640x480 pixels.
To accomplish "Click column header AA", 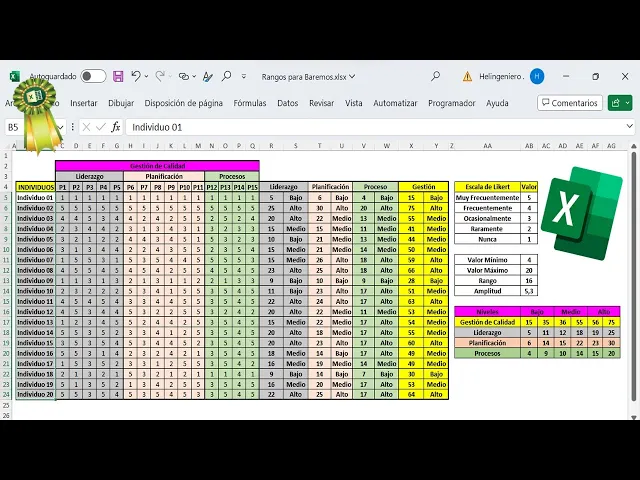I will click(x=487, y=146).
